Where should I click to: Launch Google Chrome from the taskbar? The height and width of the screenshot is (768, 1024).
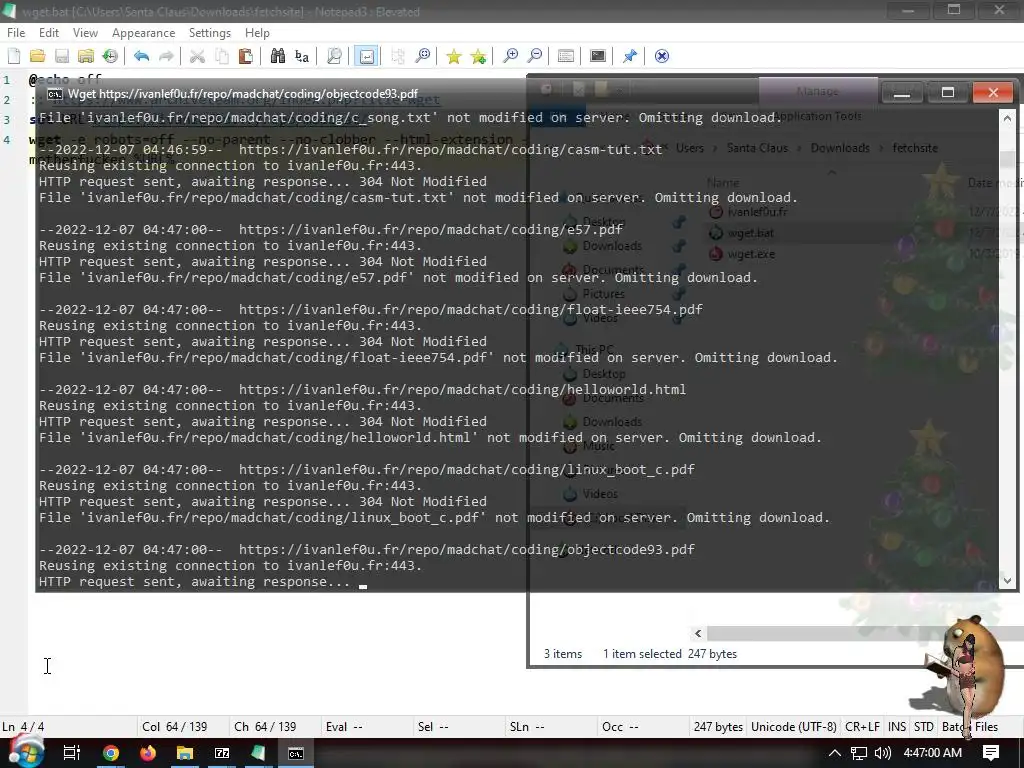coord(111,753)
